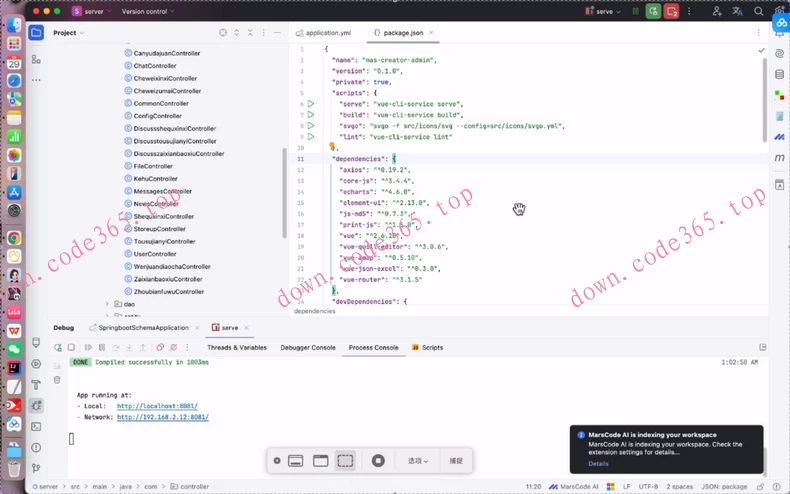Image resolution: width=790 pixels, height=494 pixels.
Task: Click the add collaborator person icon
Action: click(717, 11)
